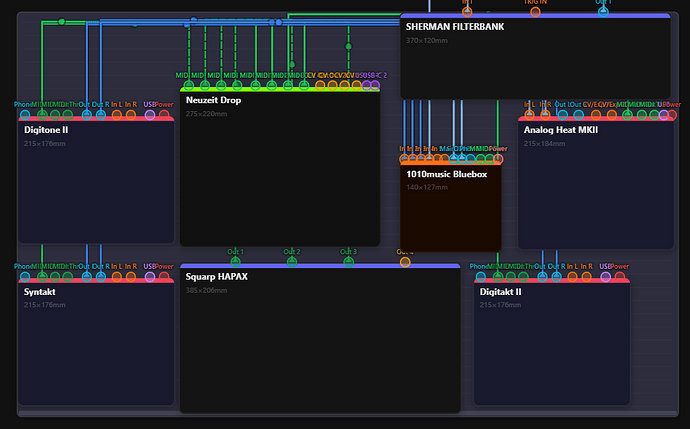Select the Neuzeit Drop device card
The height and width of the screenshot is (429, 690).
tap(280, 166)
